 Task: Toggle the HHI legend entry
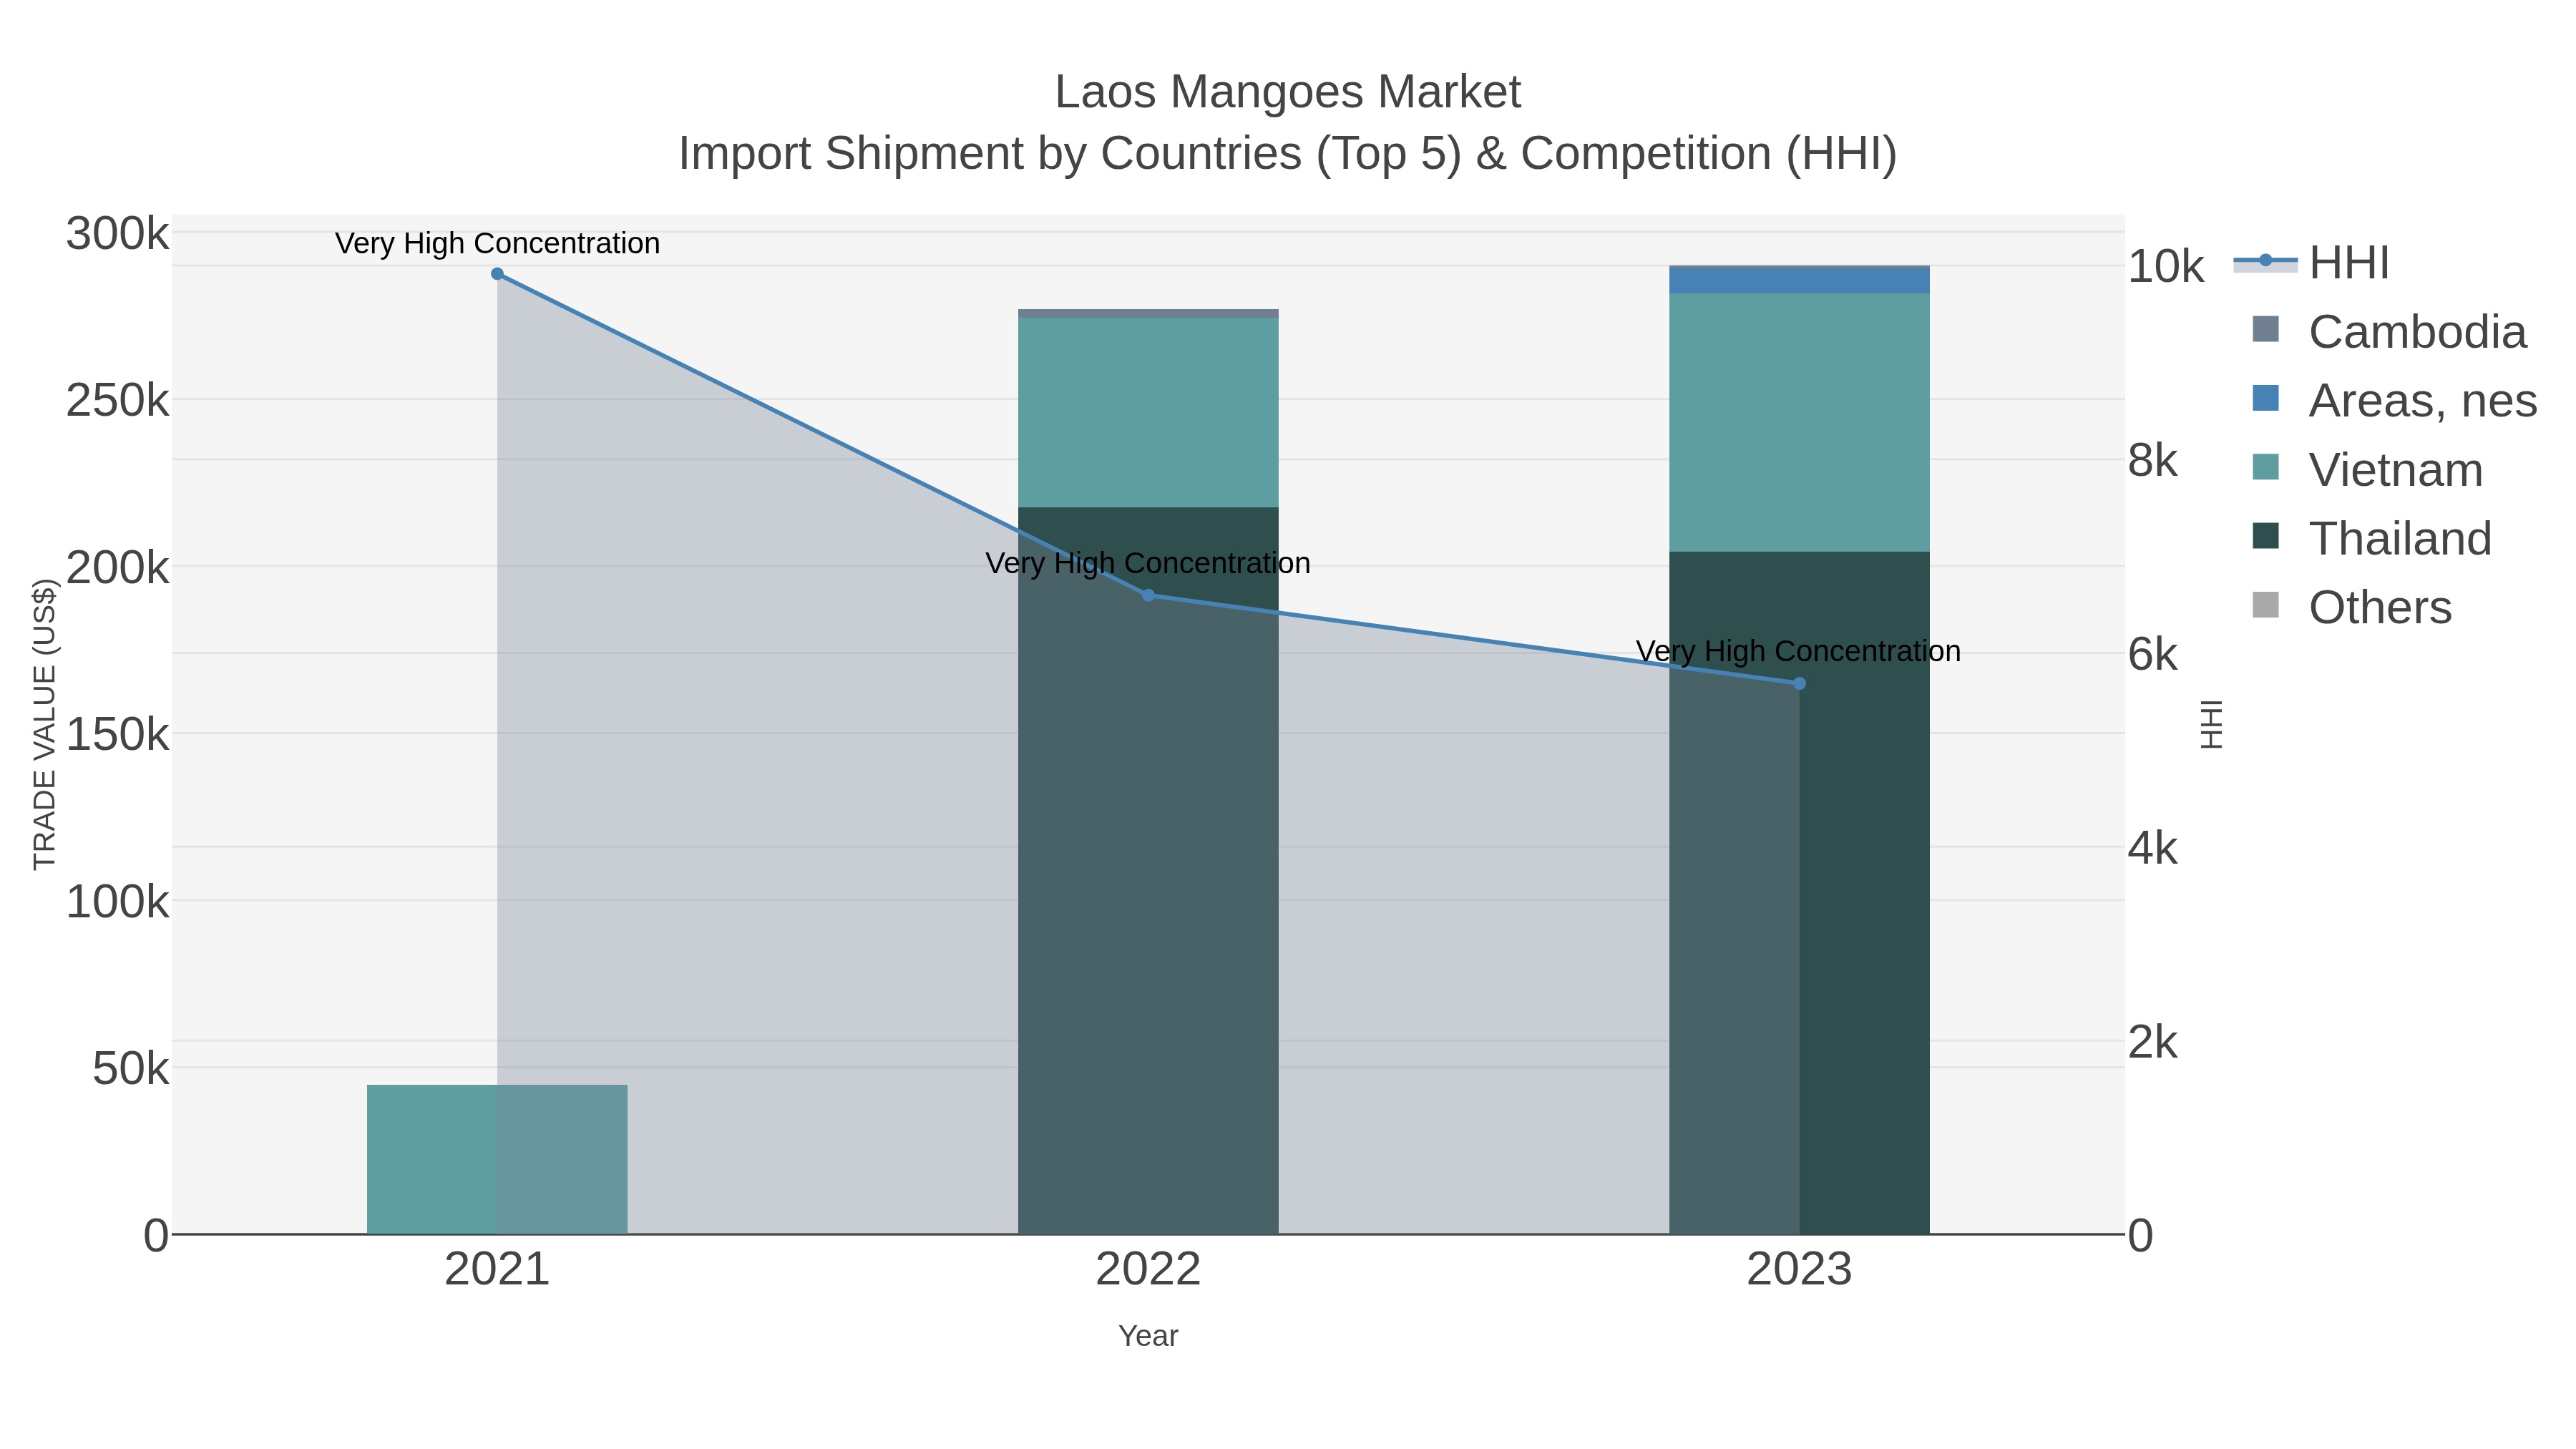click(2312, 263)
